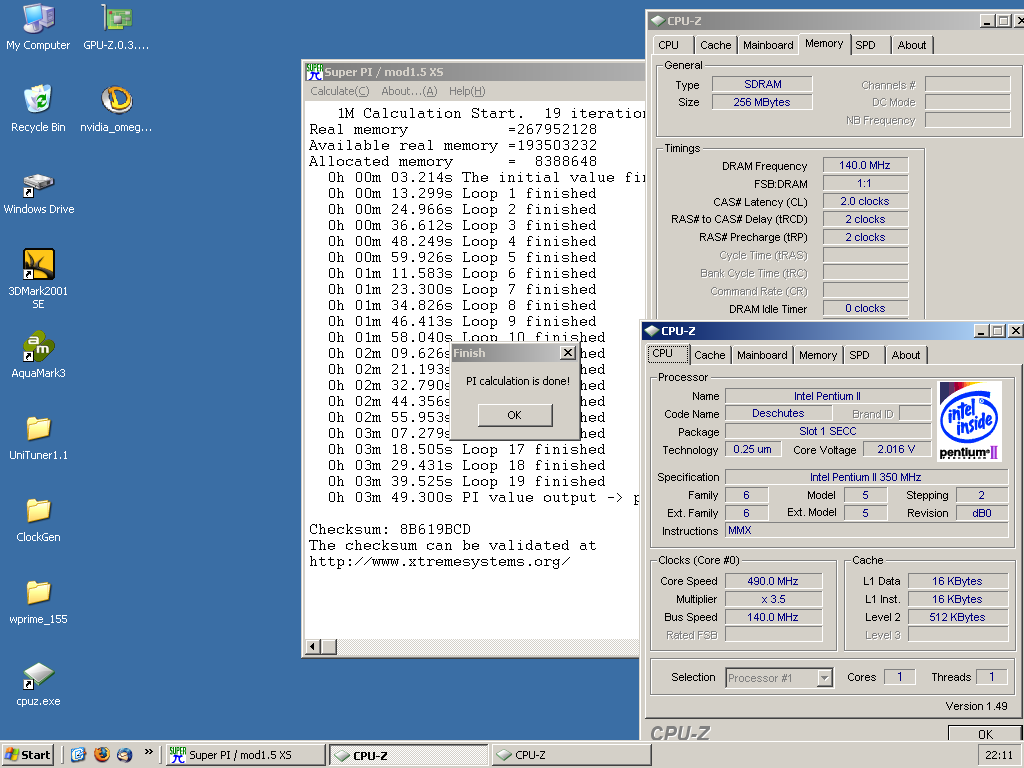1024x768 pixels.
Task: Click the front CPU-Z title bar icon
Action: (652, 331)
